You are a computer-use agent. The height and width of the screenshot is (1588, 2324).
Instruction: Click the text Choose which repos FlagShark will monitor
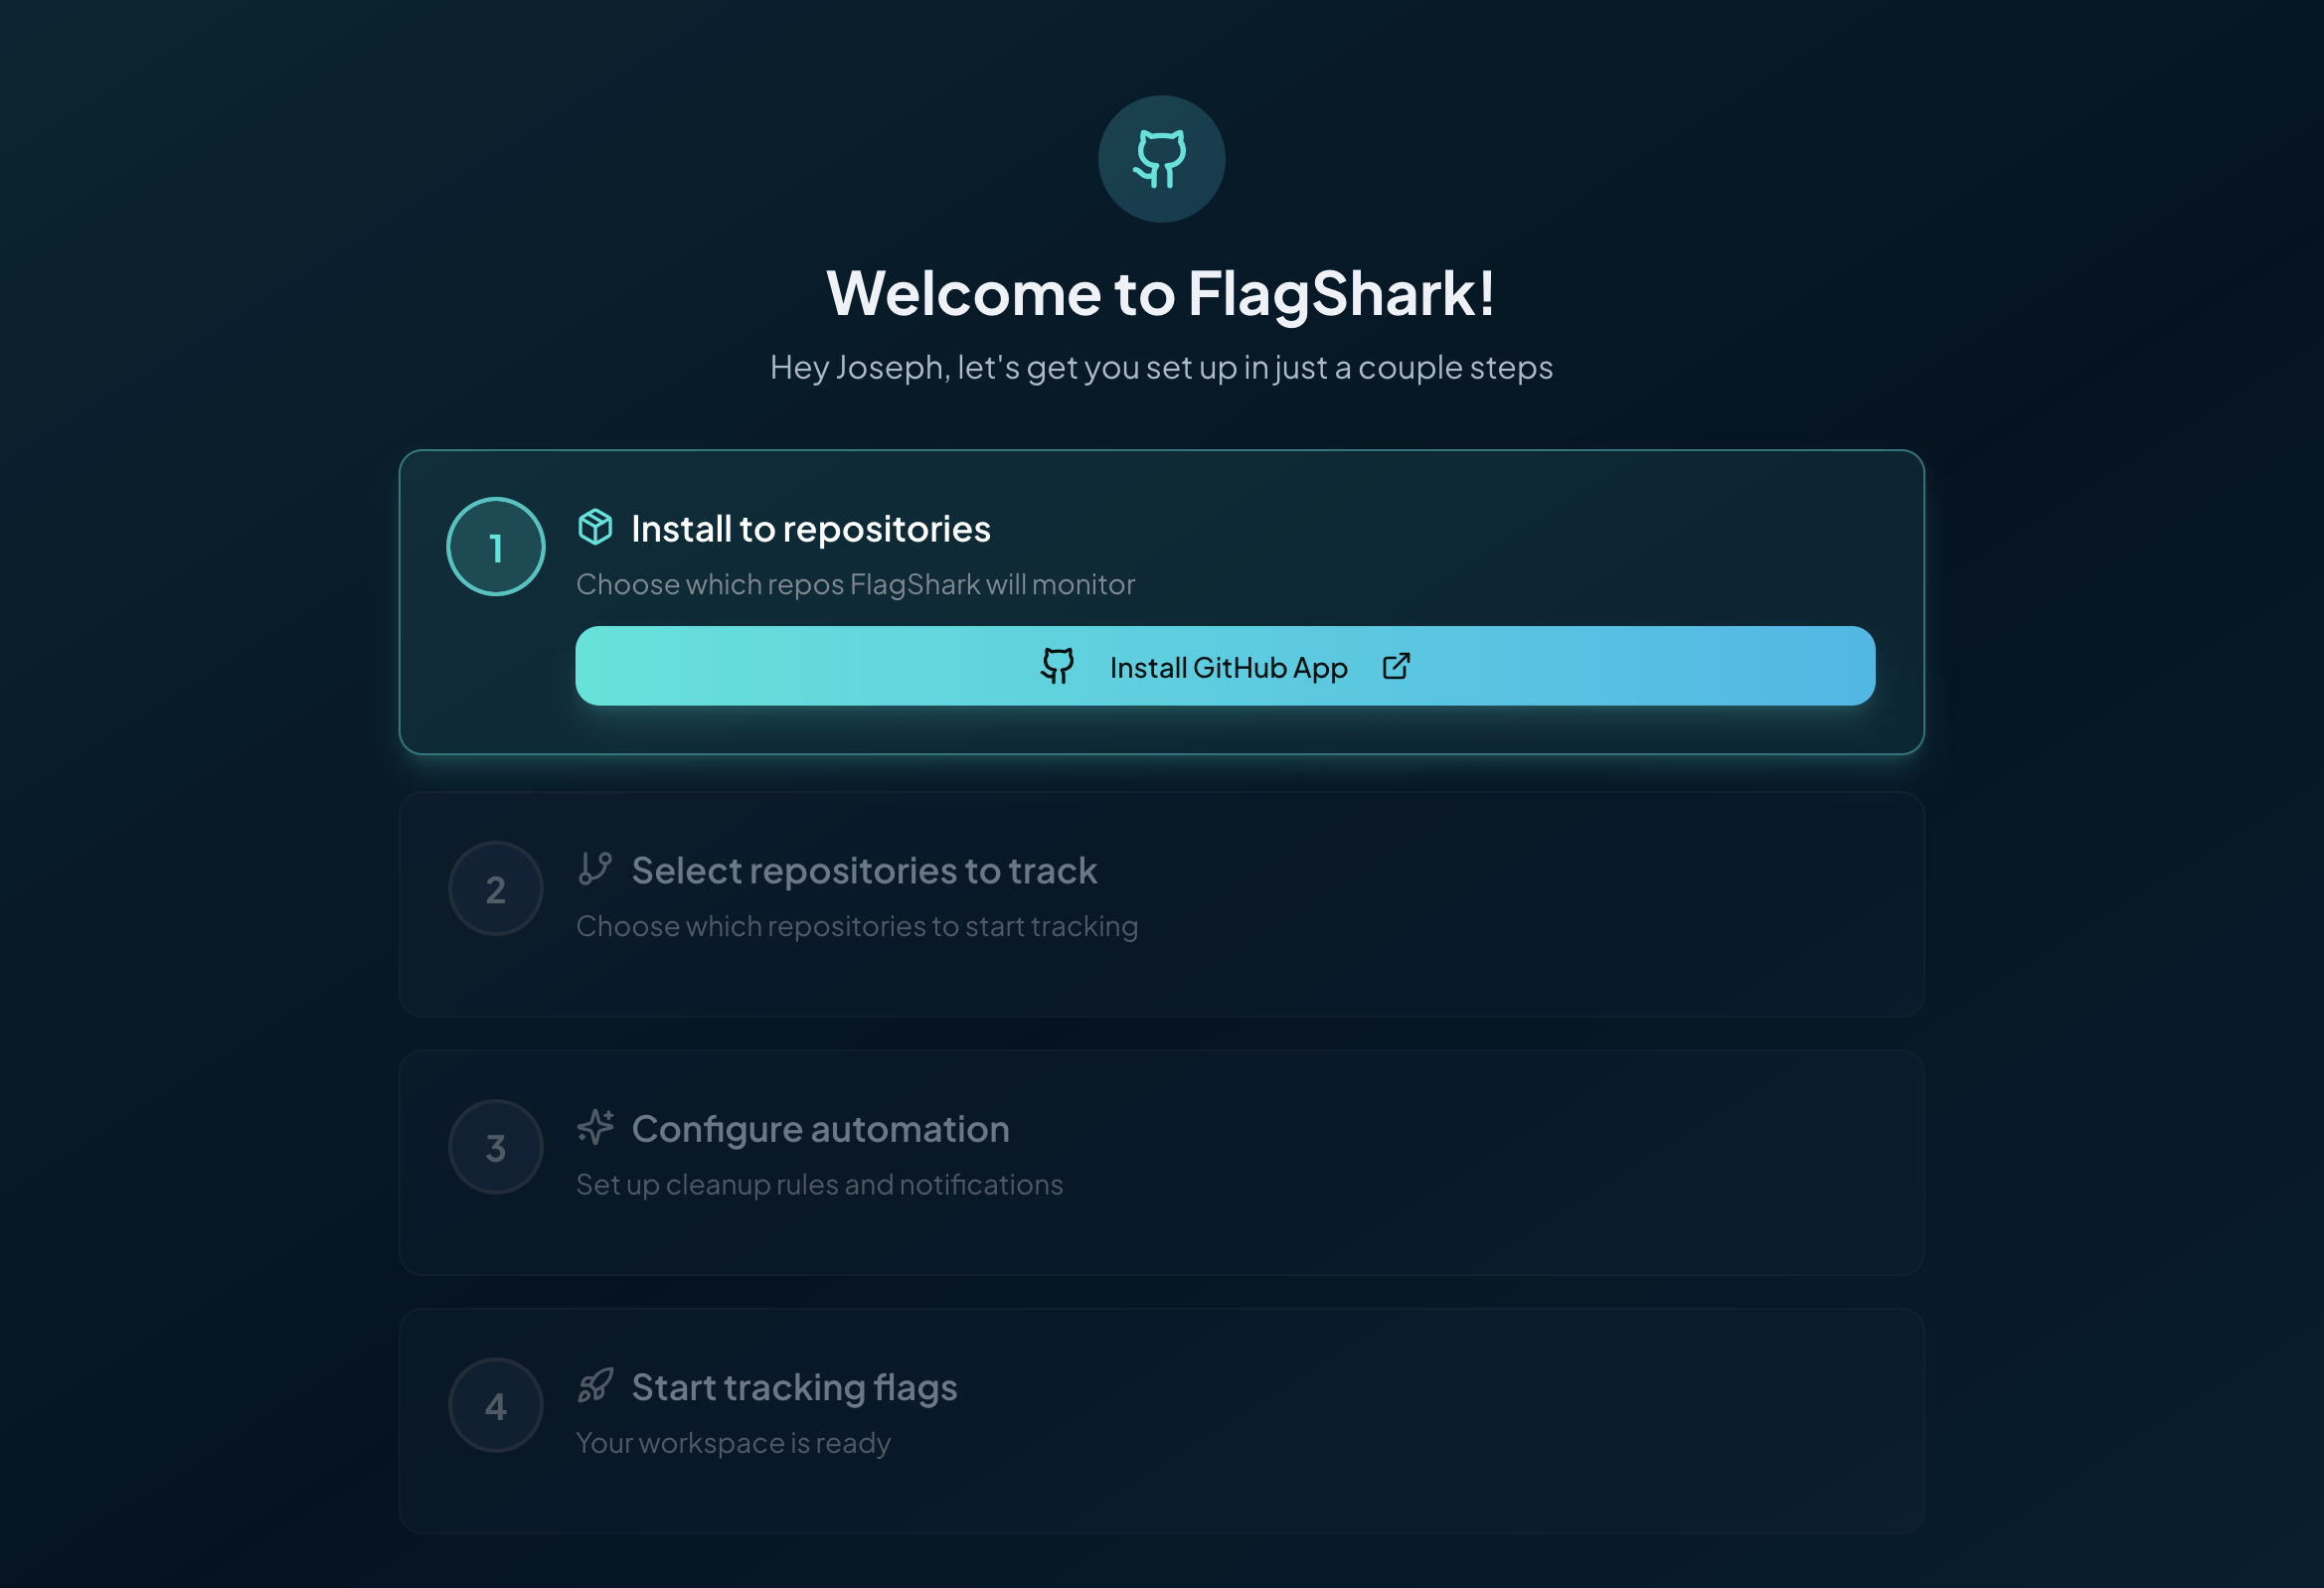click(x=855, y=584)
